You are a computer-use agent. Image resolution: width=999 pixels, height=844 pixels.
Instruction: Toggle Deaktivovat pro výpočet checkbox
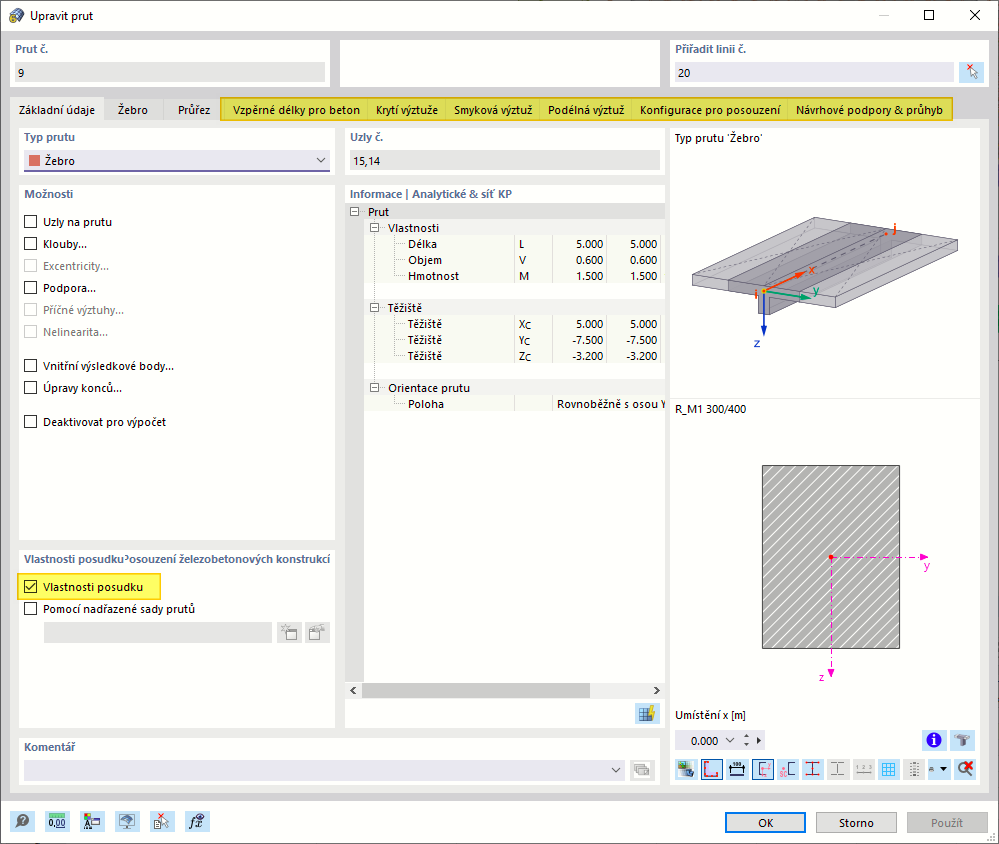[31, 422]
